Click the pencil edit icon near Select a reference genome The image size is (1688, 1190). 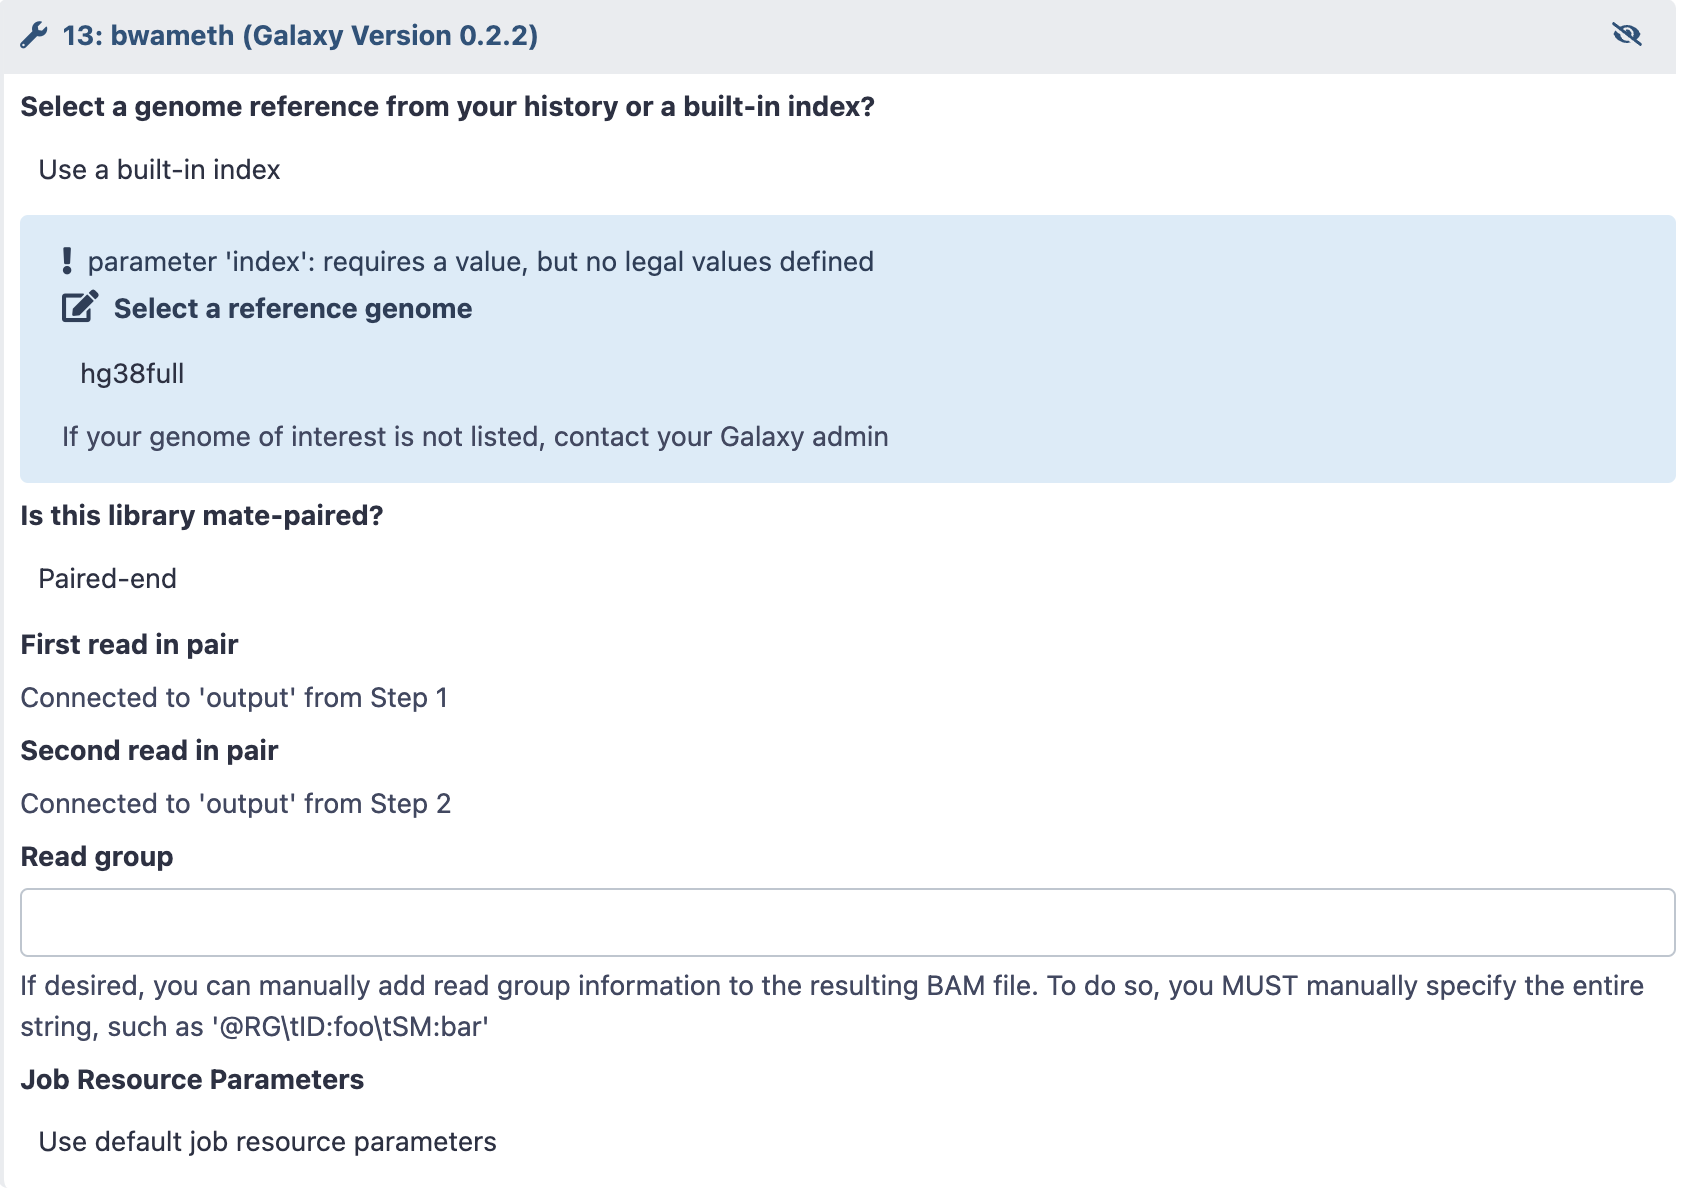78,308
